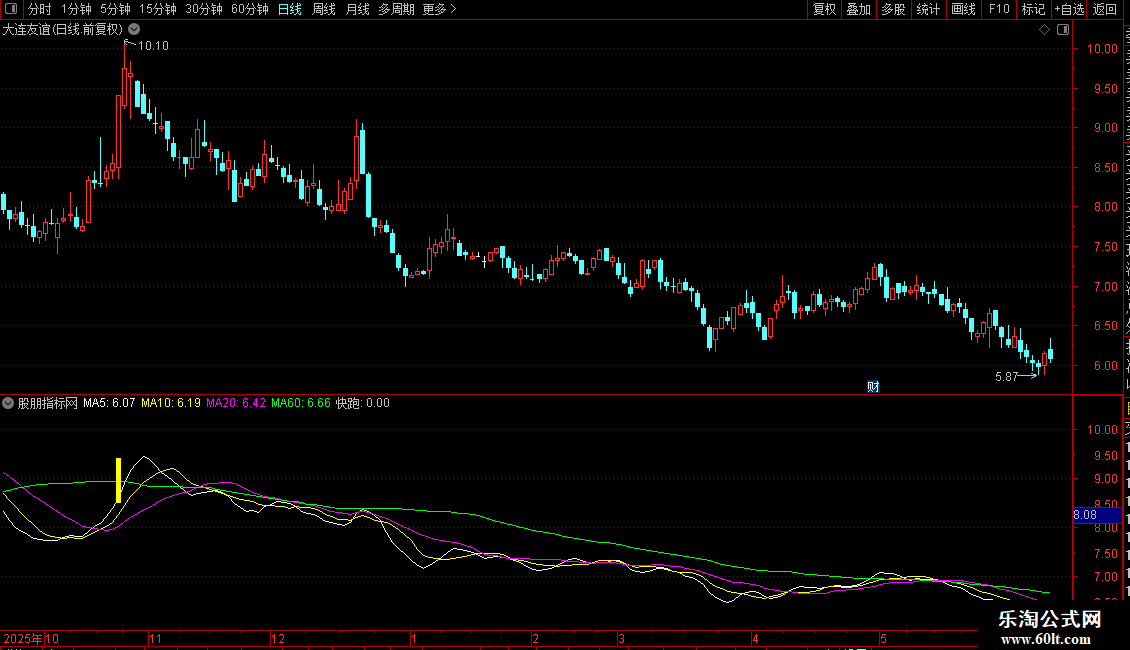Open the dropdown next to 大连友谊(日线.前复权)
This screenshot has height=650, width=1130.
[x=134, y=29]
